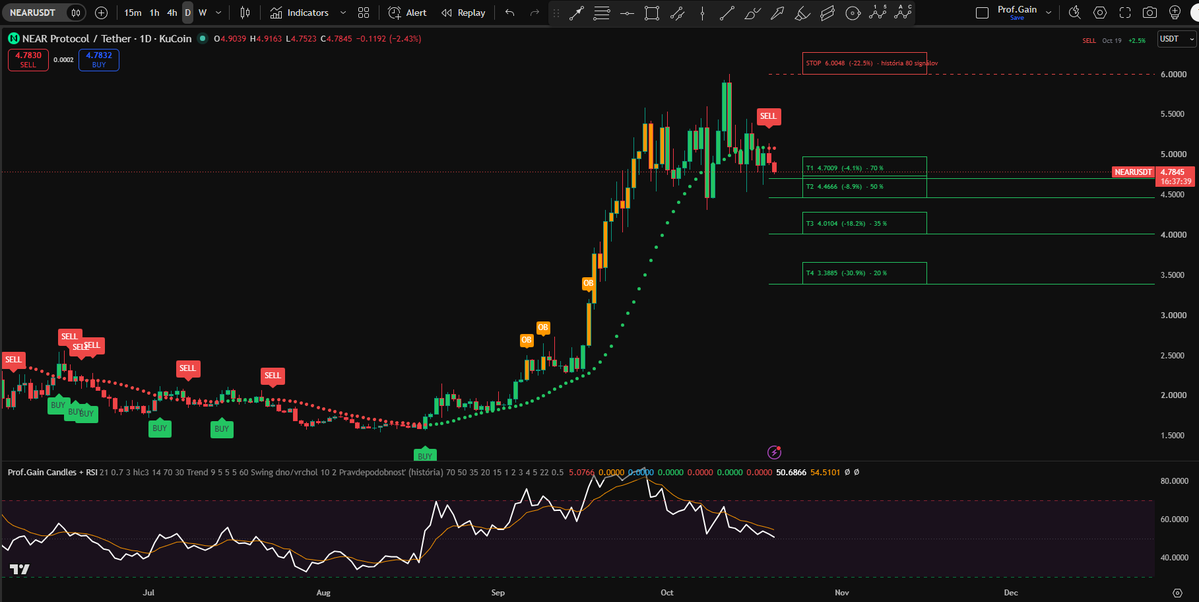Select the horizontal line tool
Screen dimensions: 1199x602
pos(627,13)
